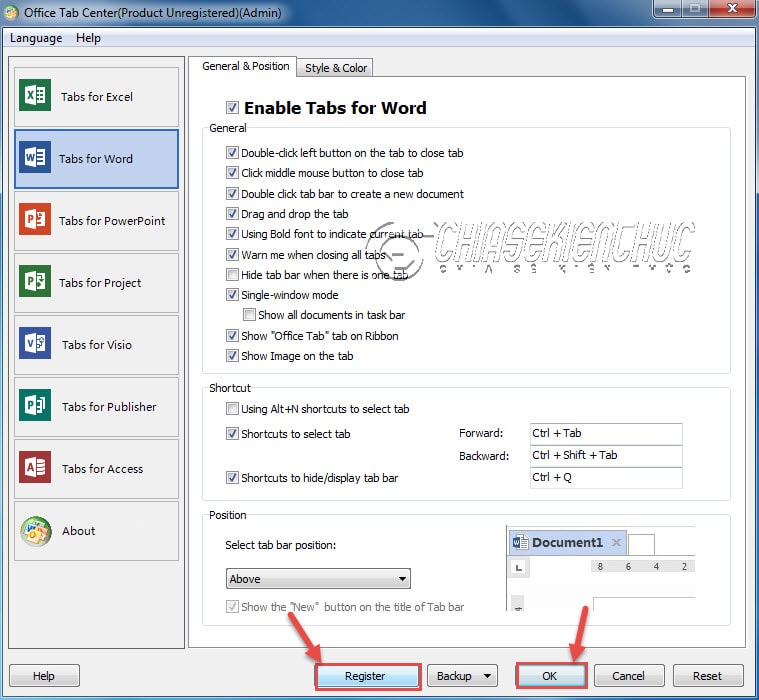Click the X on Document1 preview tab
This screenshot has width=759, height=700.
pyautogui.click(x=616, y=542)
